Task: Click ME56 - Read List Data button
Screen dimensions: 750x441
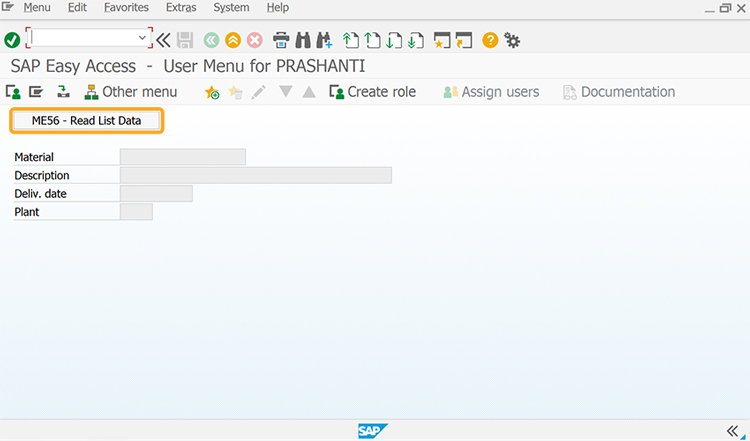Action: click(x=87, y=121)
